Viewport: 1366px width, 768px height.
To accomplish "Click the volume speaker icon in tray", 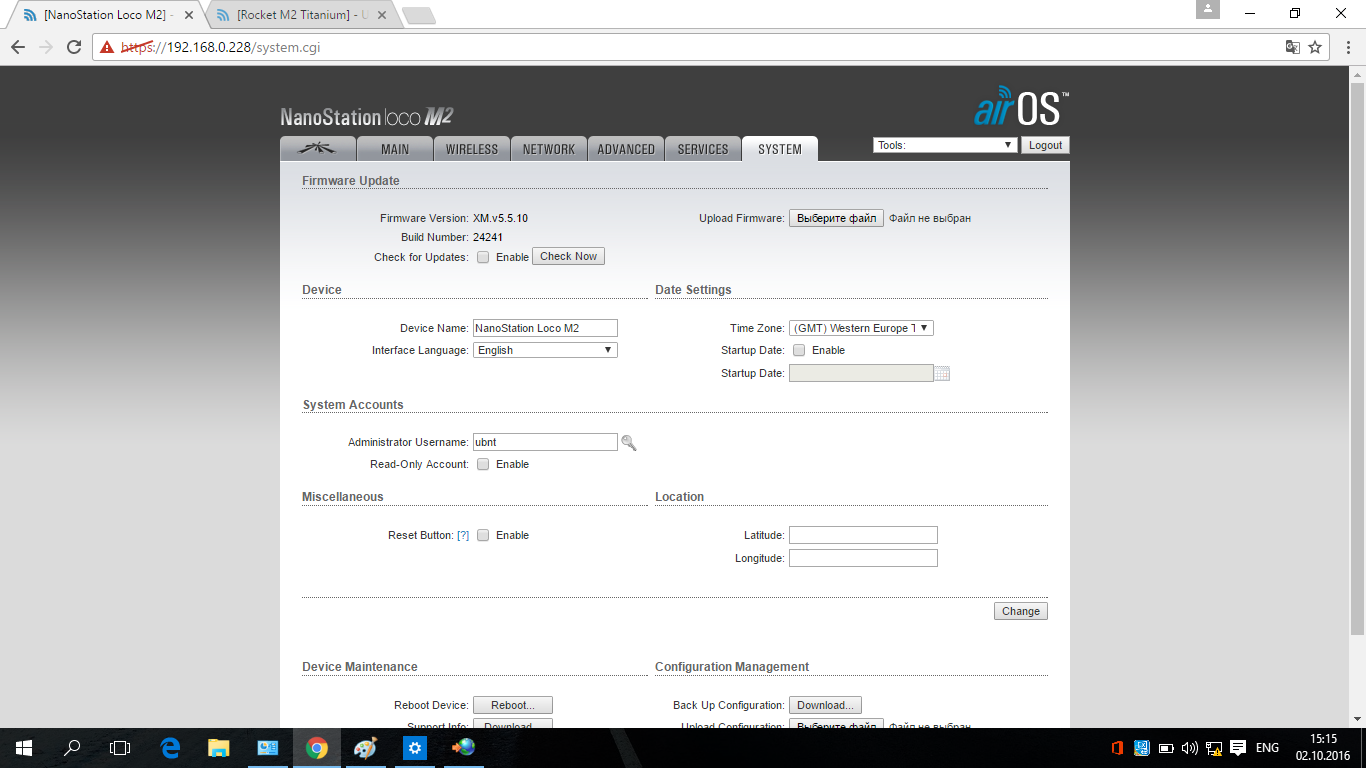I will pos(1190,748).
